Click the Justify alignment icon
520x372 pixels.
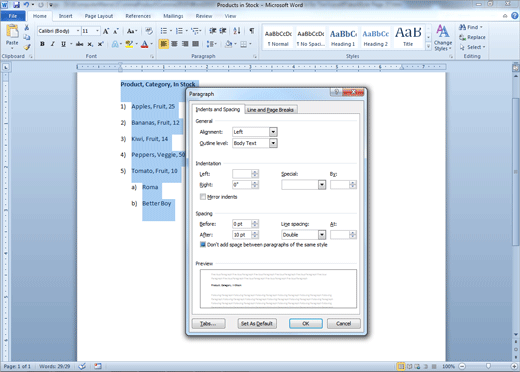click(195, 44)
